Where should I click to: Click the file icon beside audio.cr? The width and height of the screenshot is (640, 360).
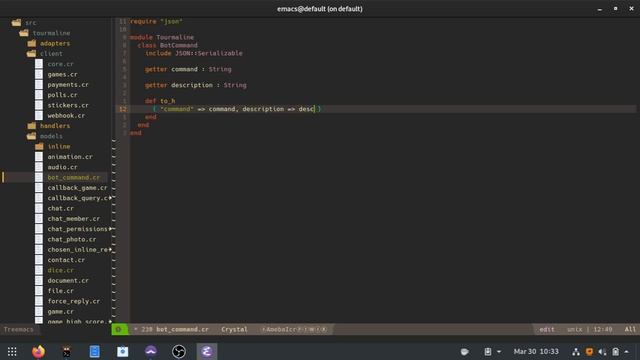[x=39, y=167]
